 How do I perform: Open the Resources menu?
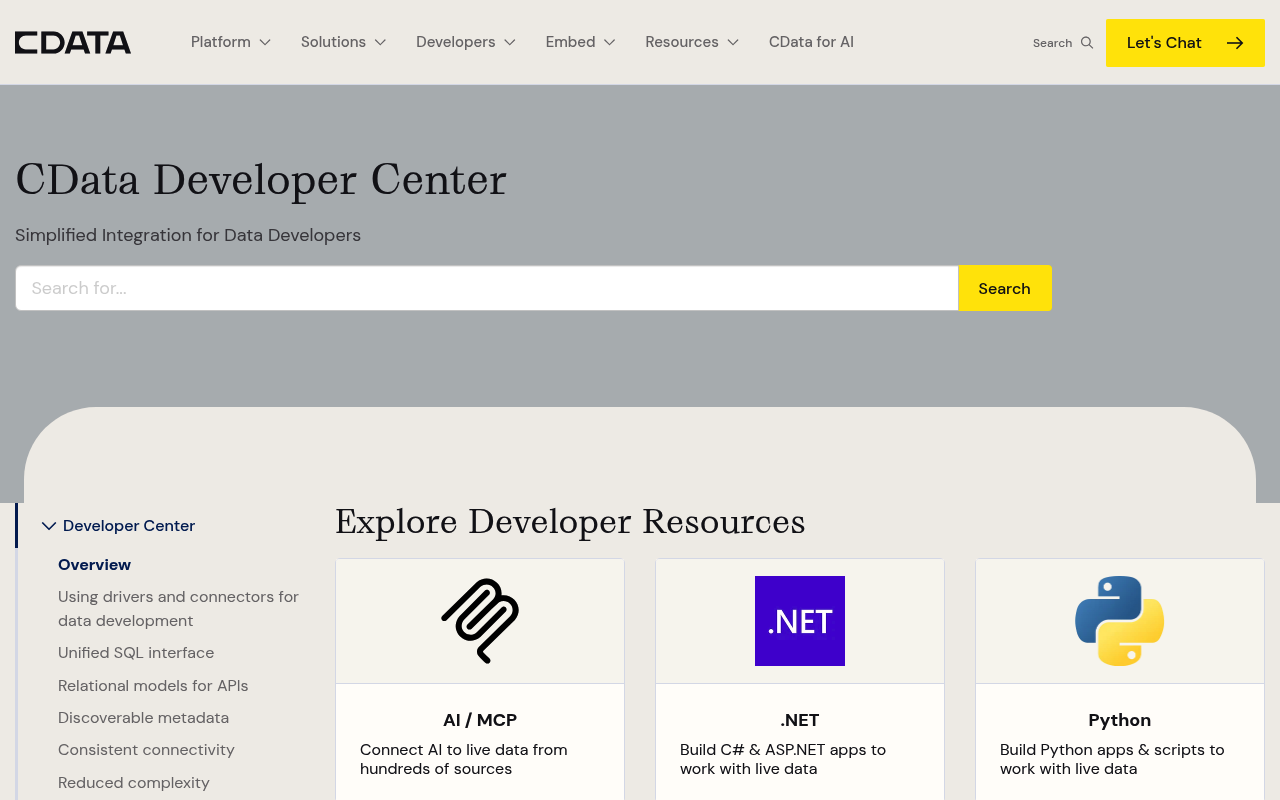tap(682, 42)
